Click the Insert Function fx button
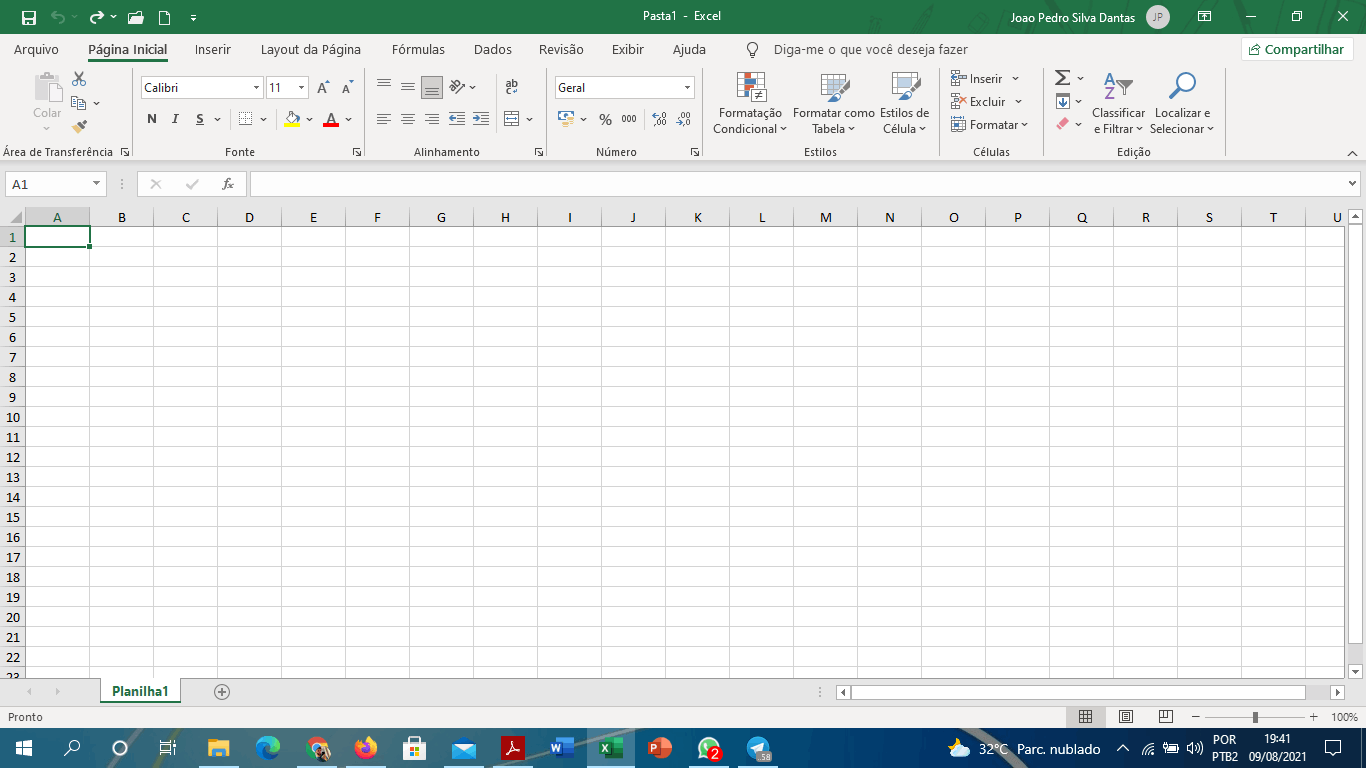 pos(228,184)
